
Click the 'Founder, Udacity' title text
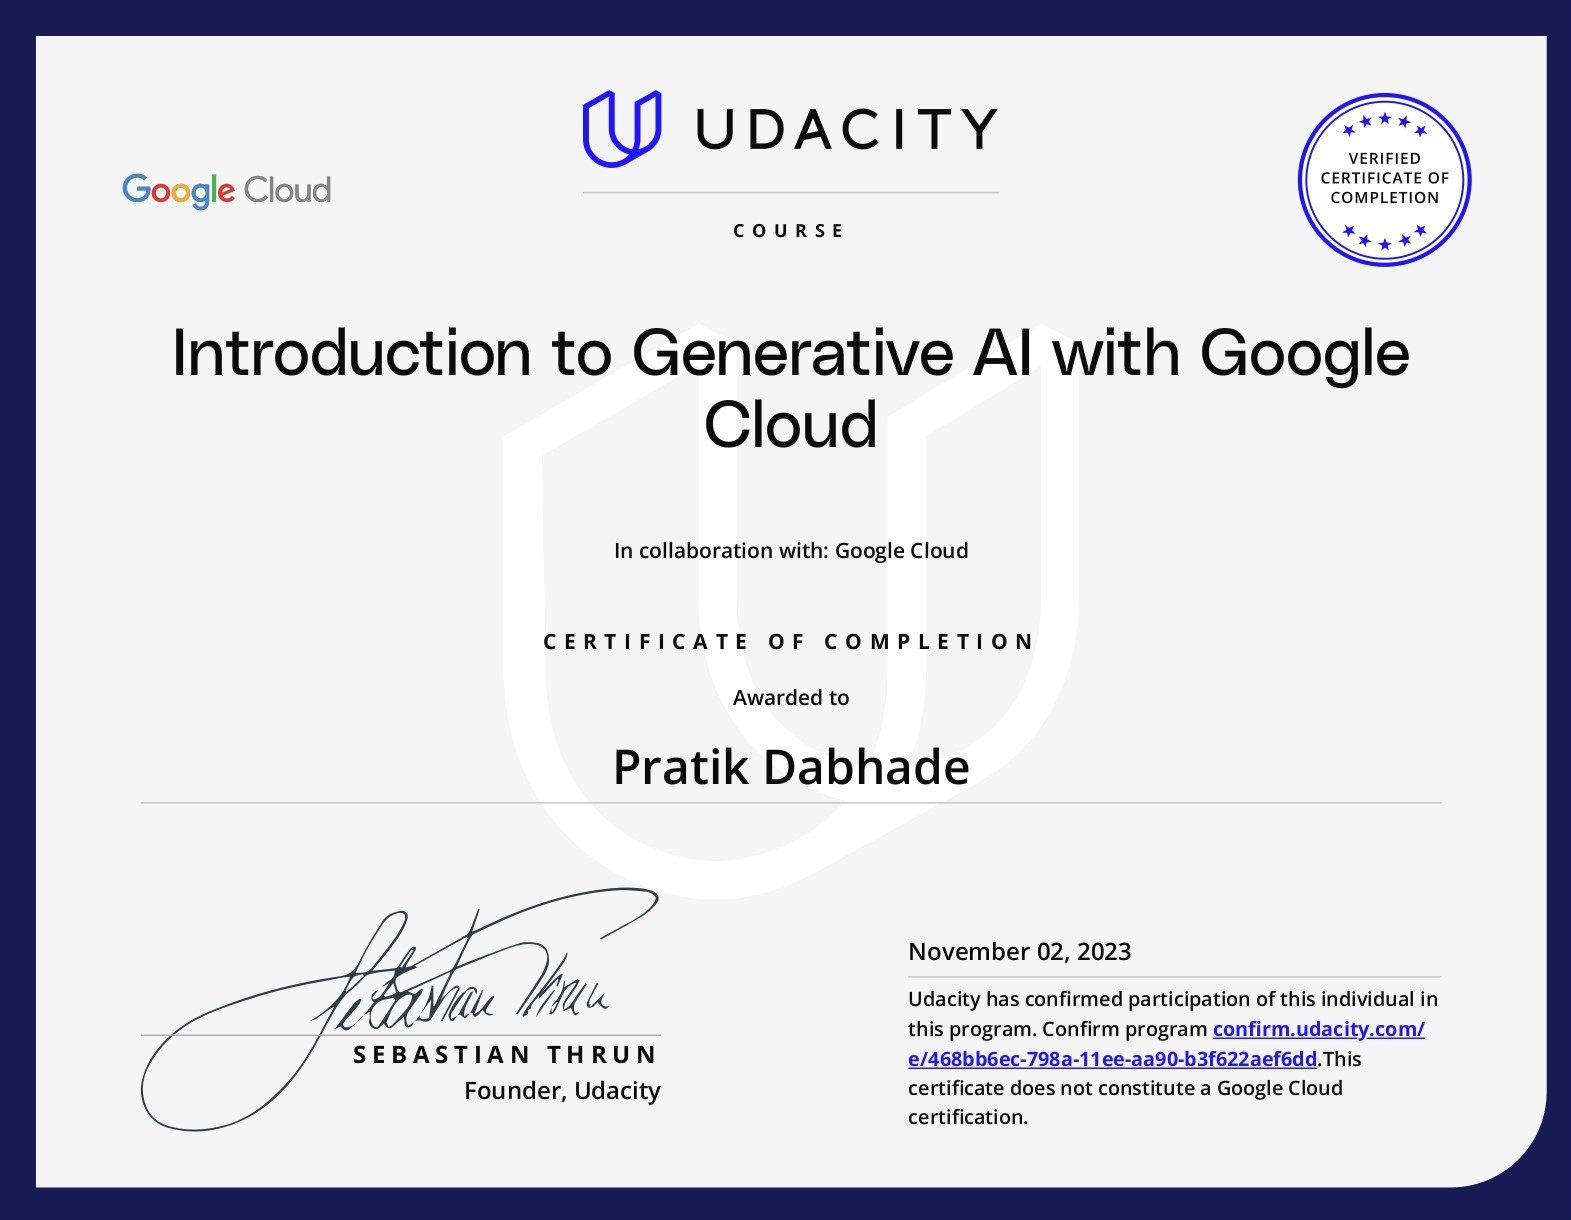point(562,1091)
